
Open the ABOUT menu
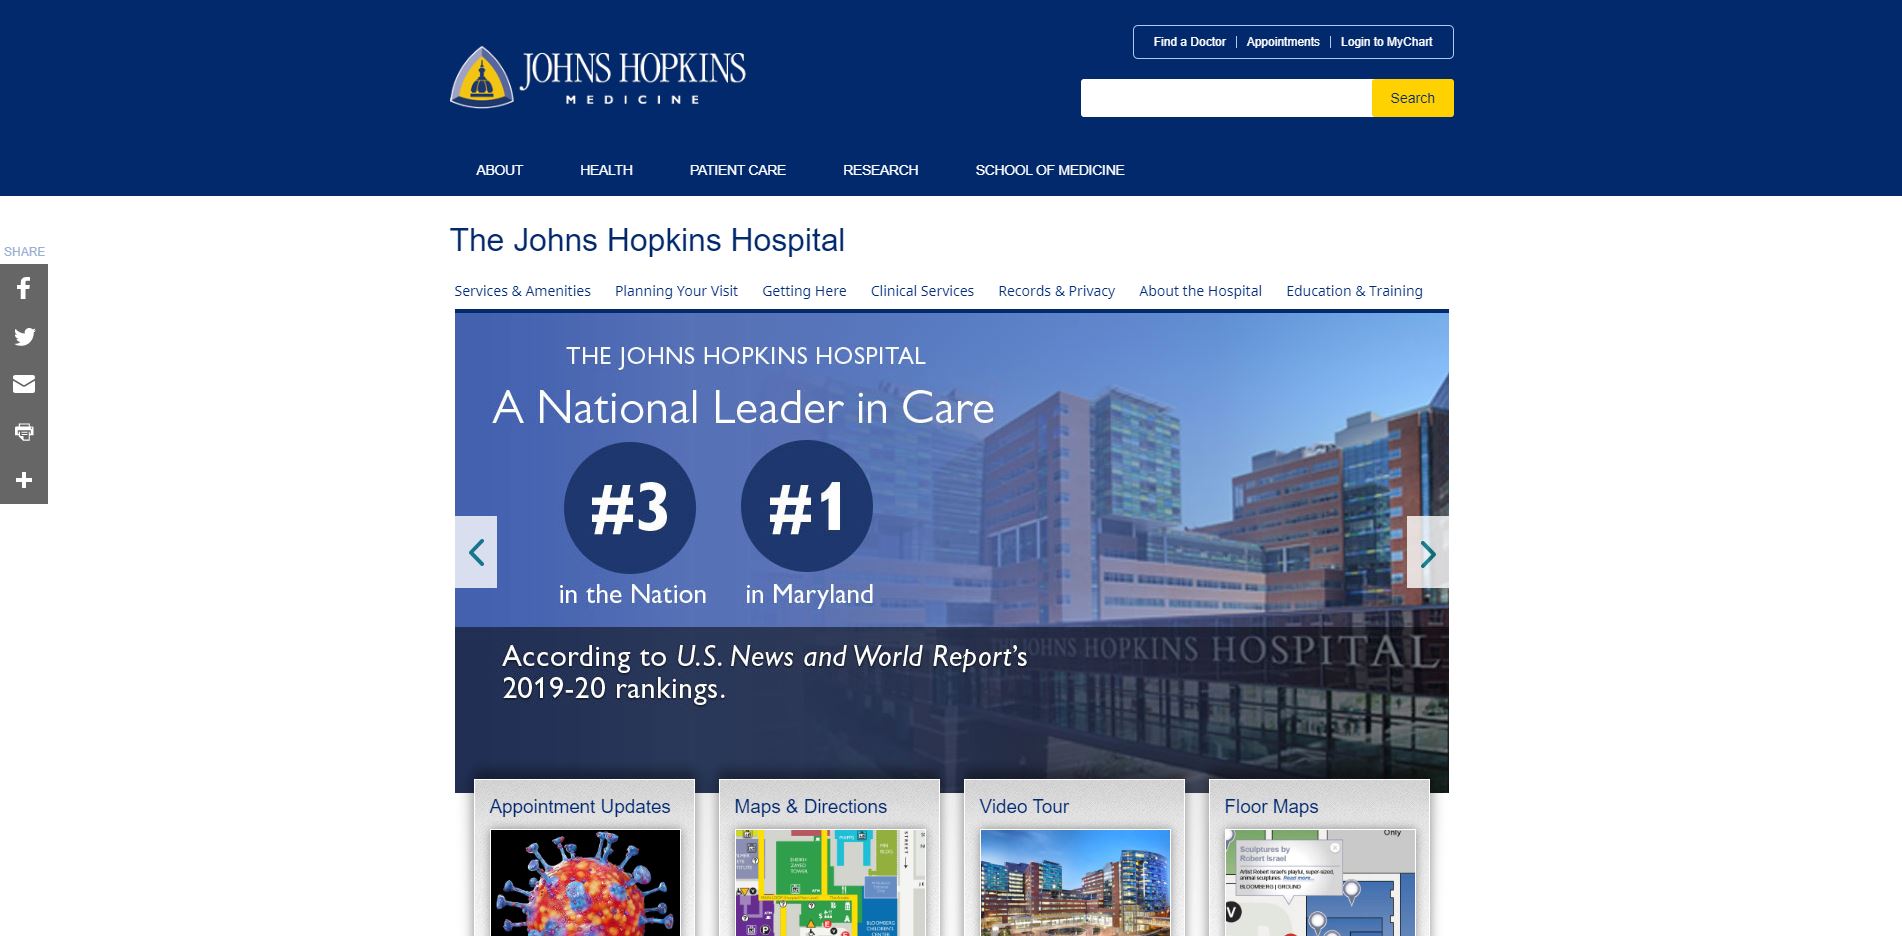pyautogui.click(x=499, y=170)
